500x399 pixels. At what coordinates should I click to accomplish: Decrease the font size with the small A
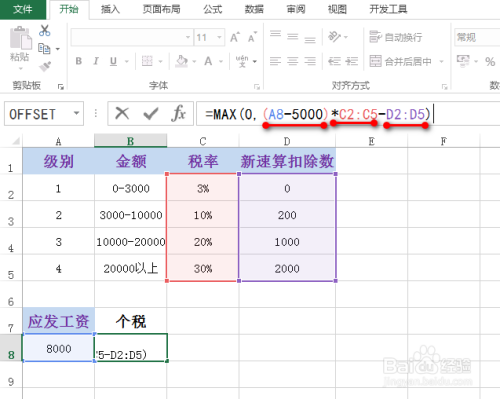click(252, 37)
